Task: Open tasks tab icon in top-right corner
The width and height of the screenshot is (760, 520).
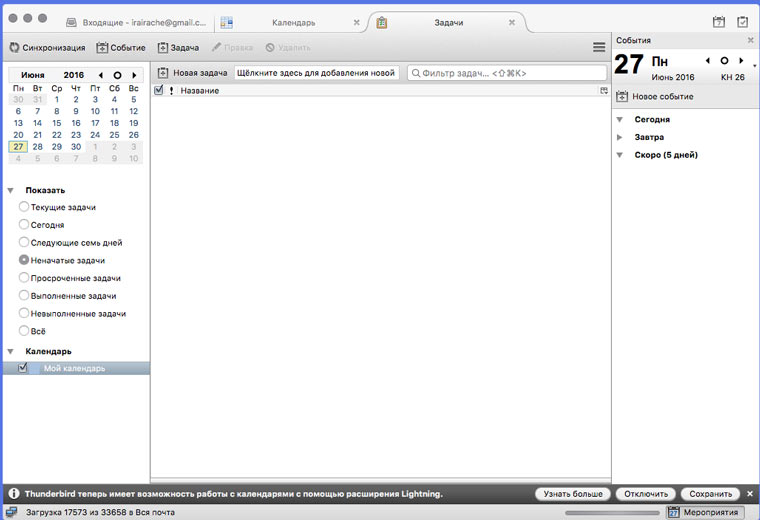Action: tap(743, 22)
